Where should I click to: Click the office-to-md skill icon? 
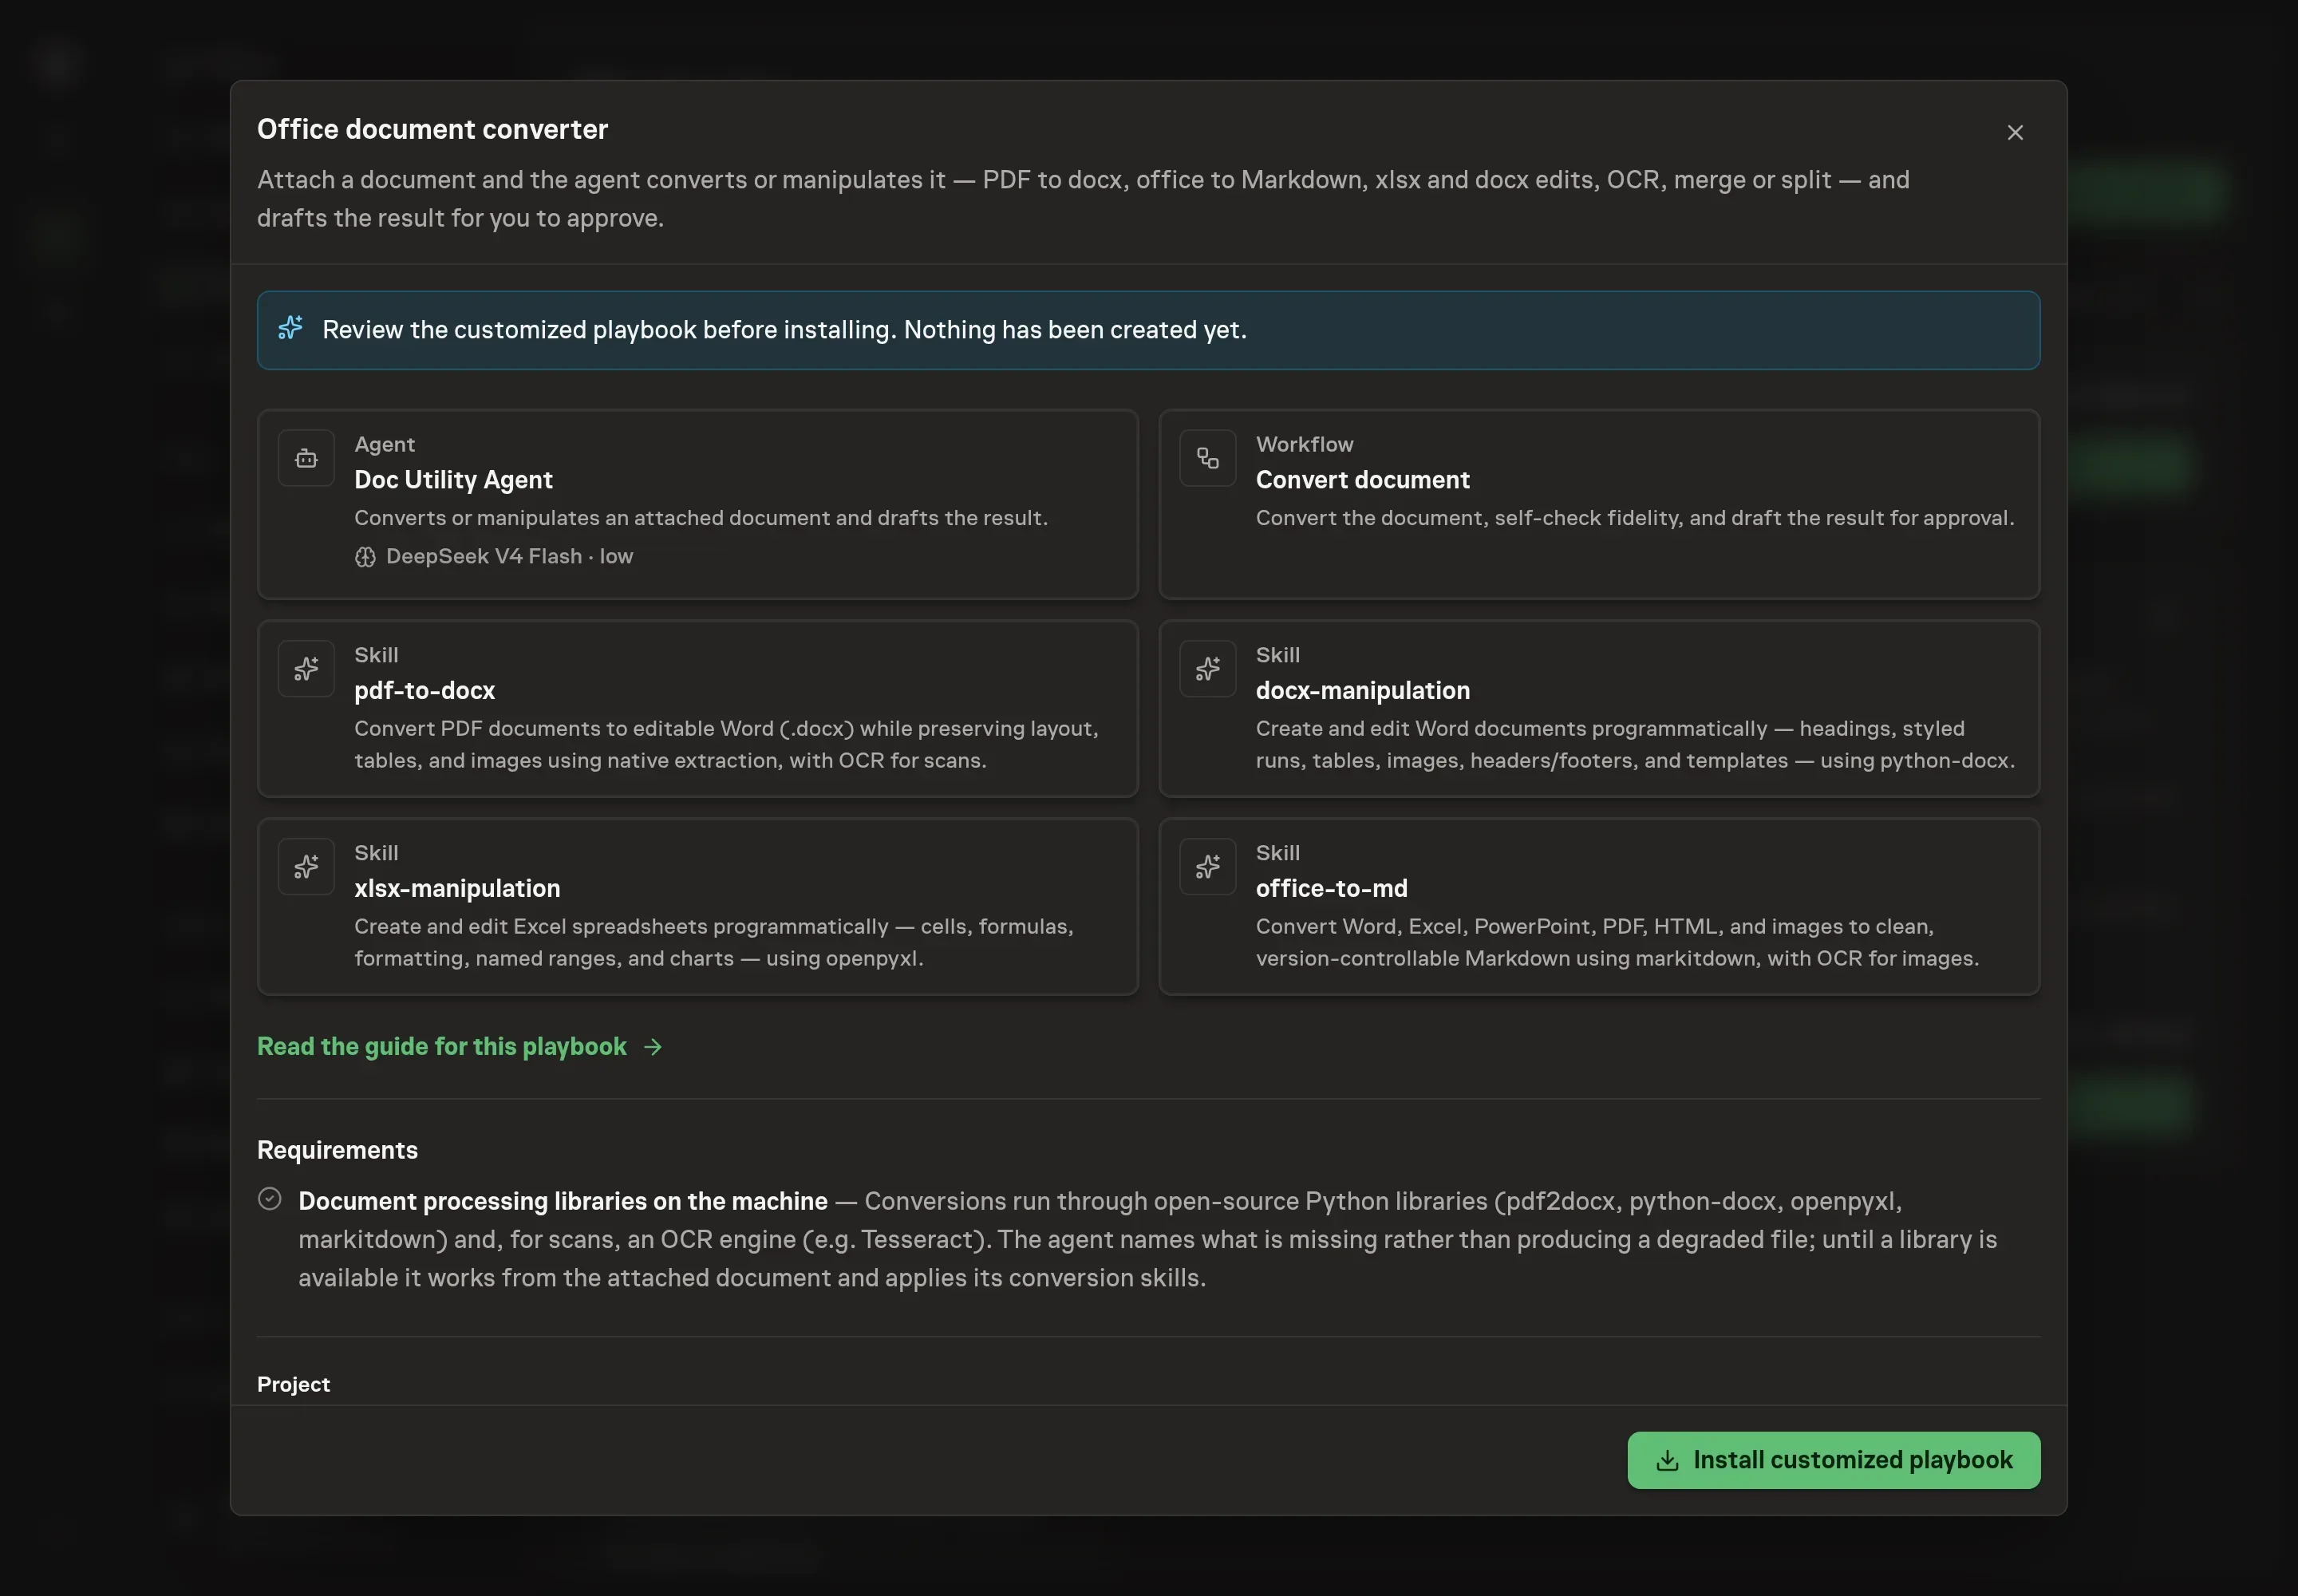[1208, 867]
